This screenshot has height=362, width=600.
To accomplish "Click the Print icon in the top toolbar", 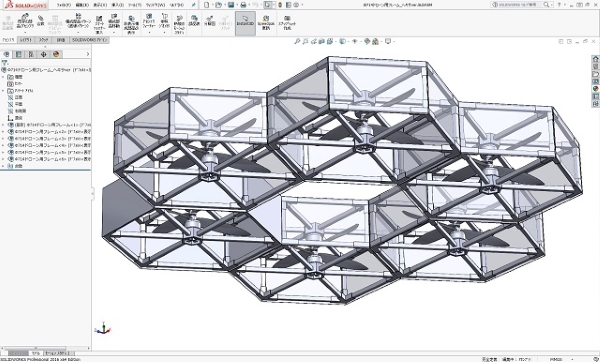I will 243,5.
